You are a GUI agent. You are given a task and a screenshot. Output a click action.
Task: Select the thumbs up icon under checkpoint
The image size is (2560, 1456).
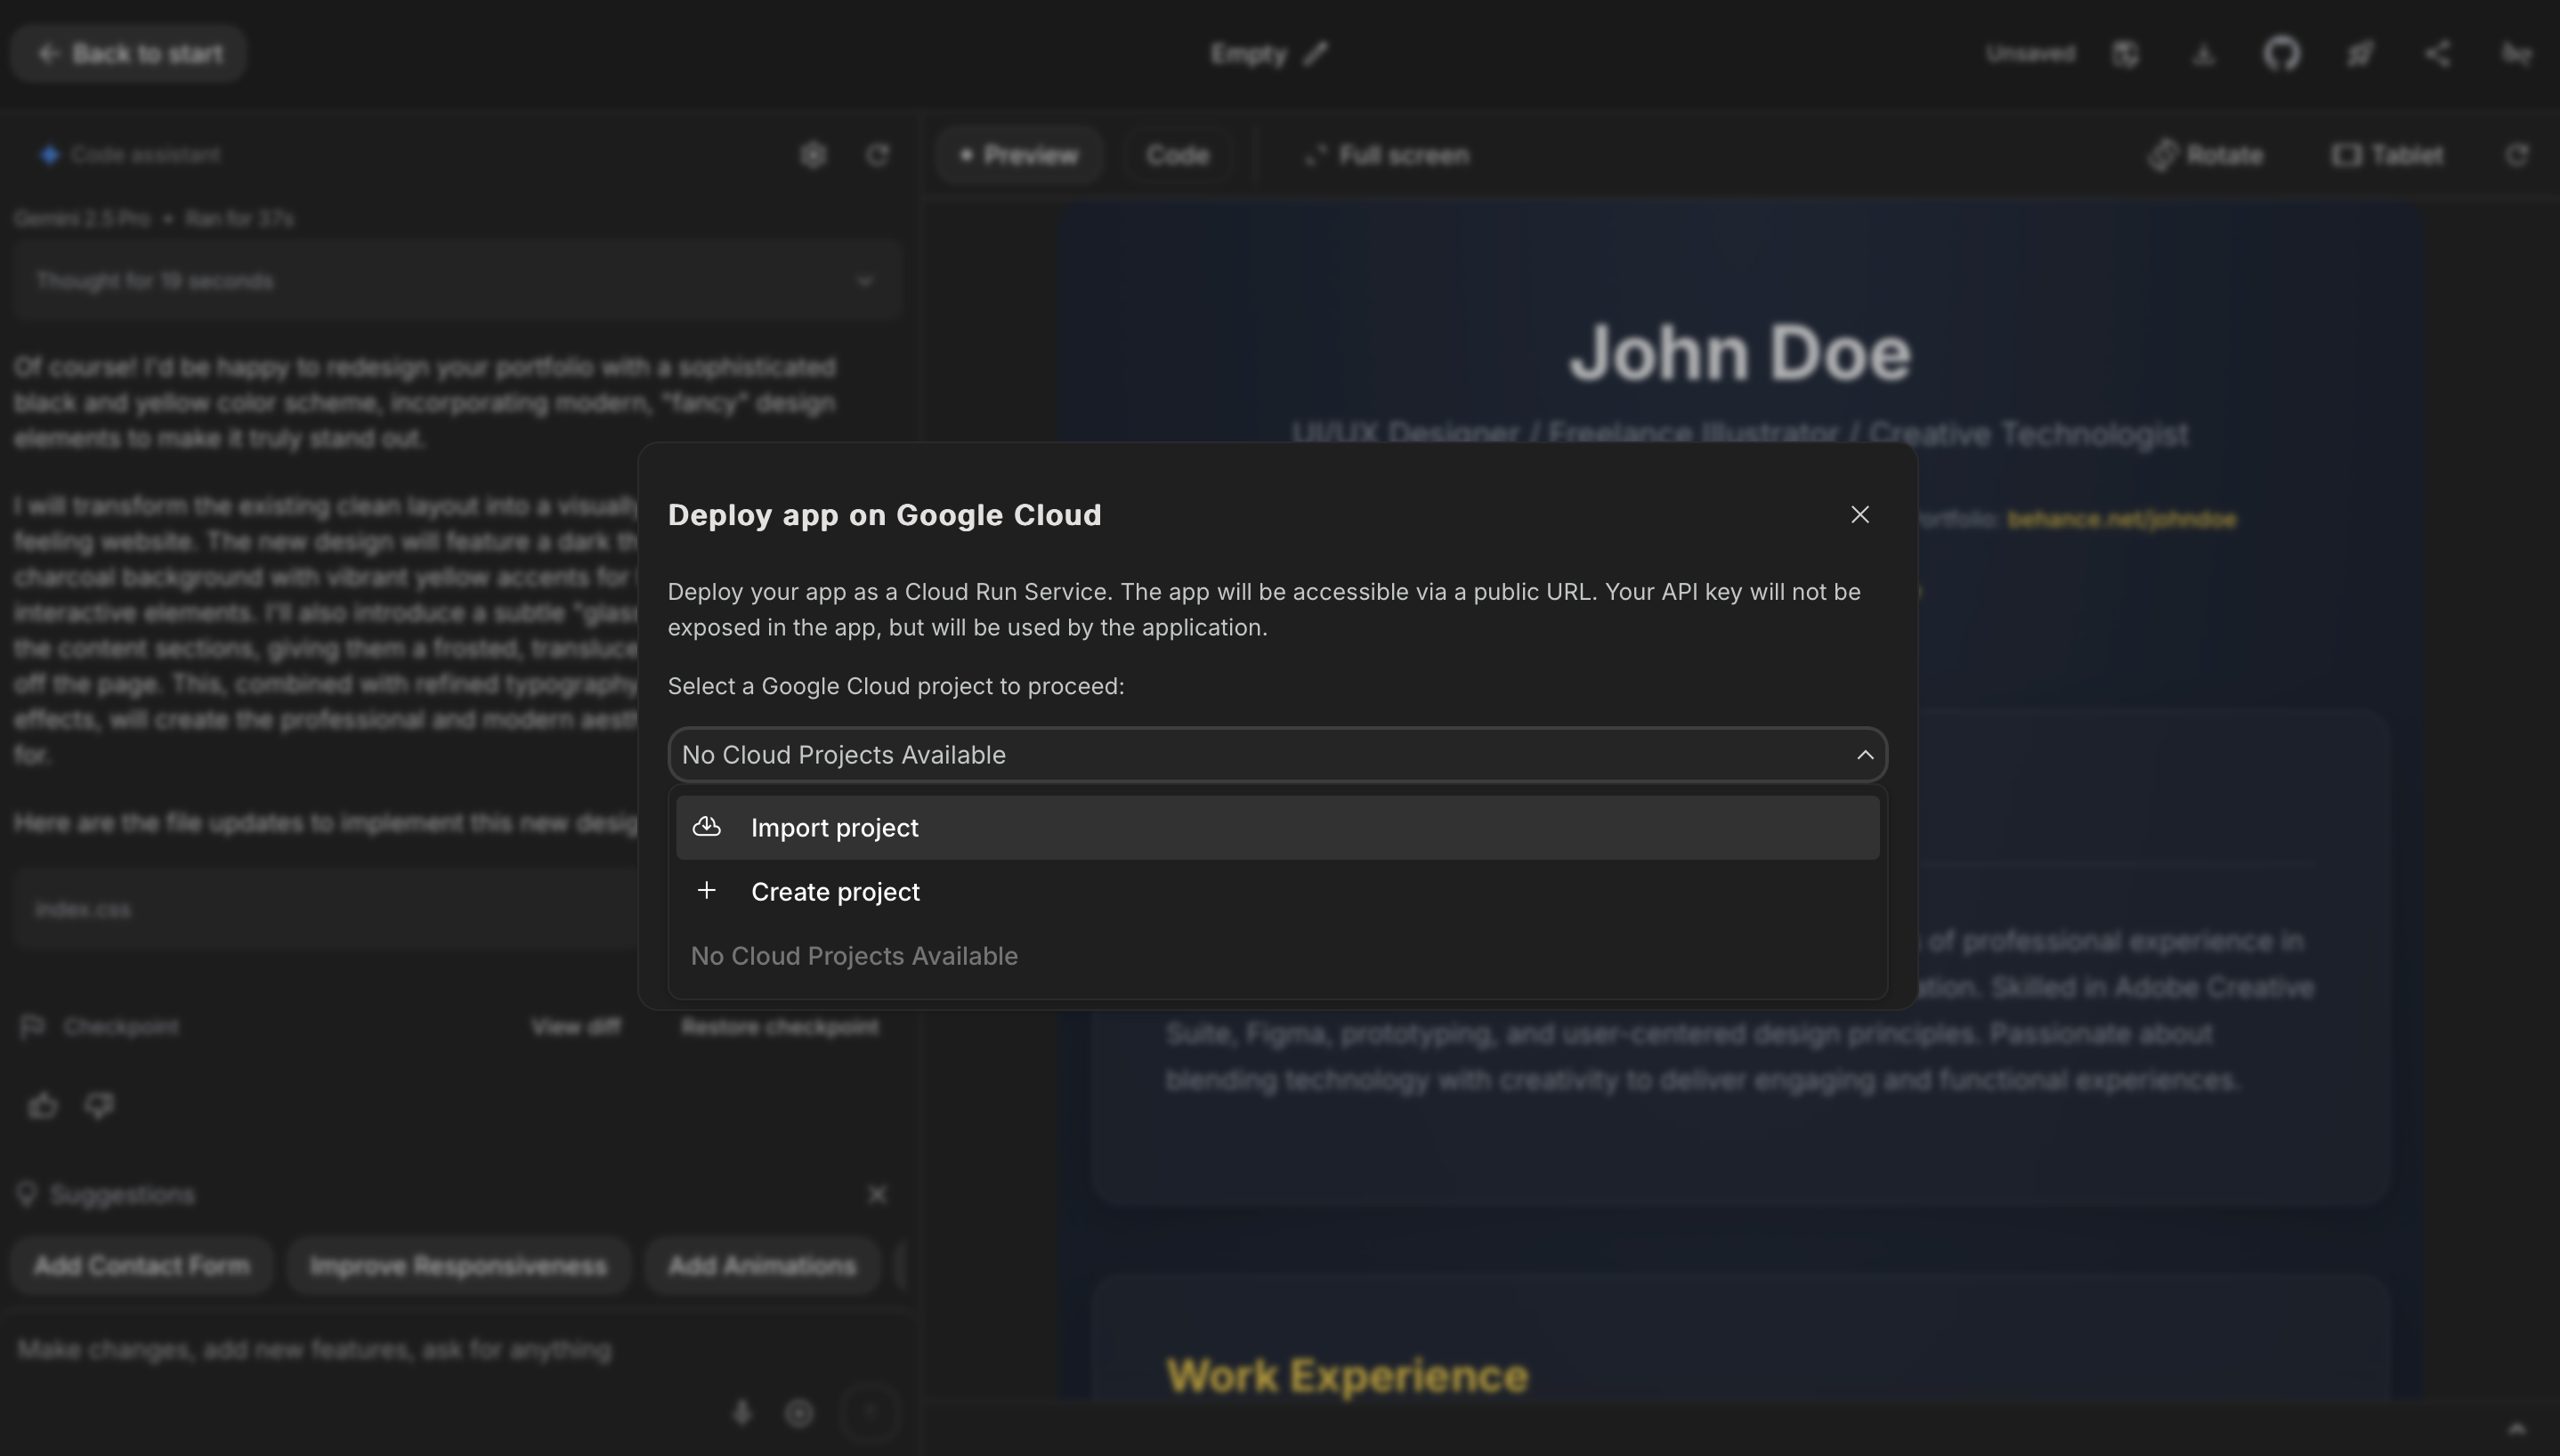(x=43, y=1106)
